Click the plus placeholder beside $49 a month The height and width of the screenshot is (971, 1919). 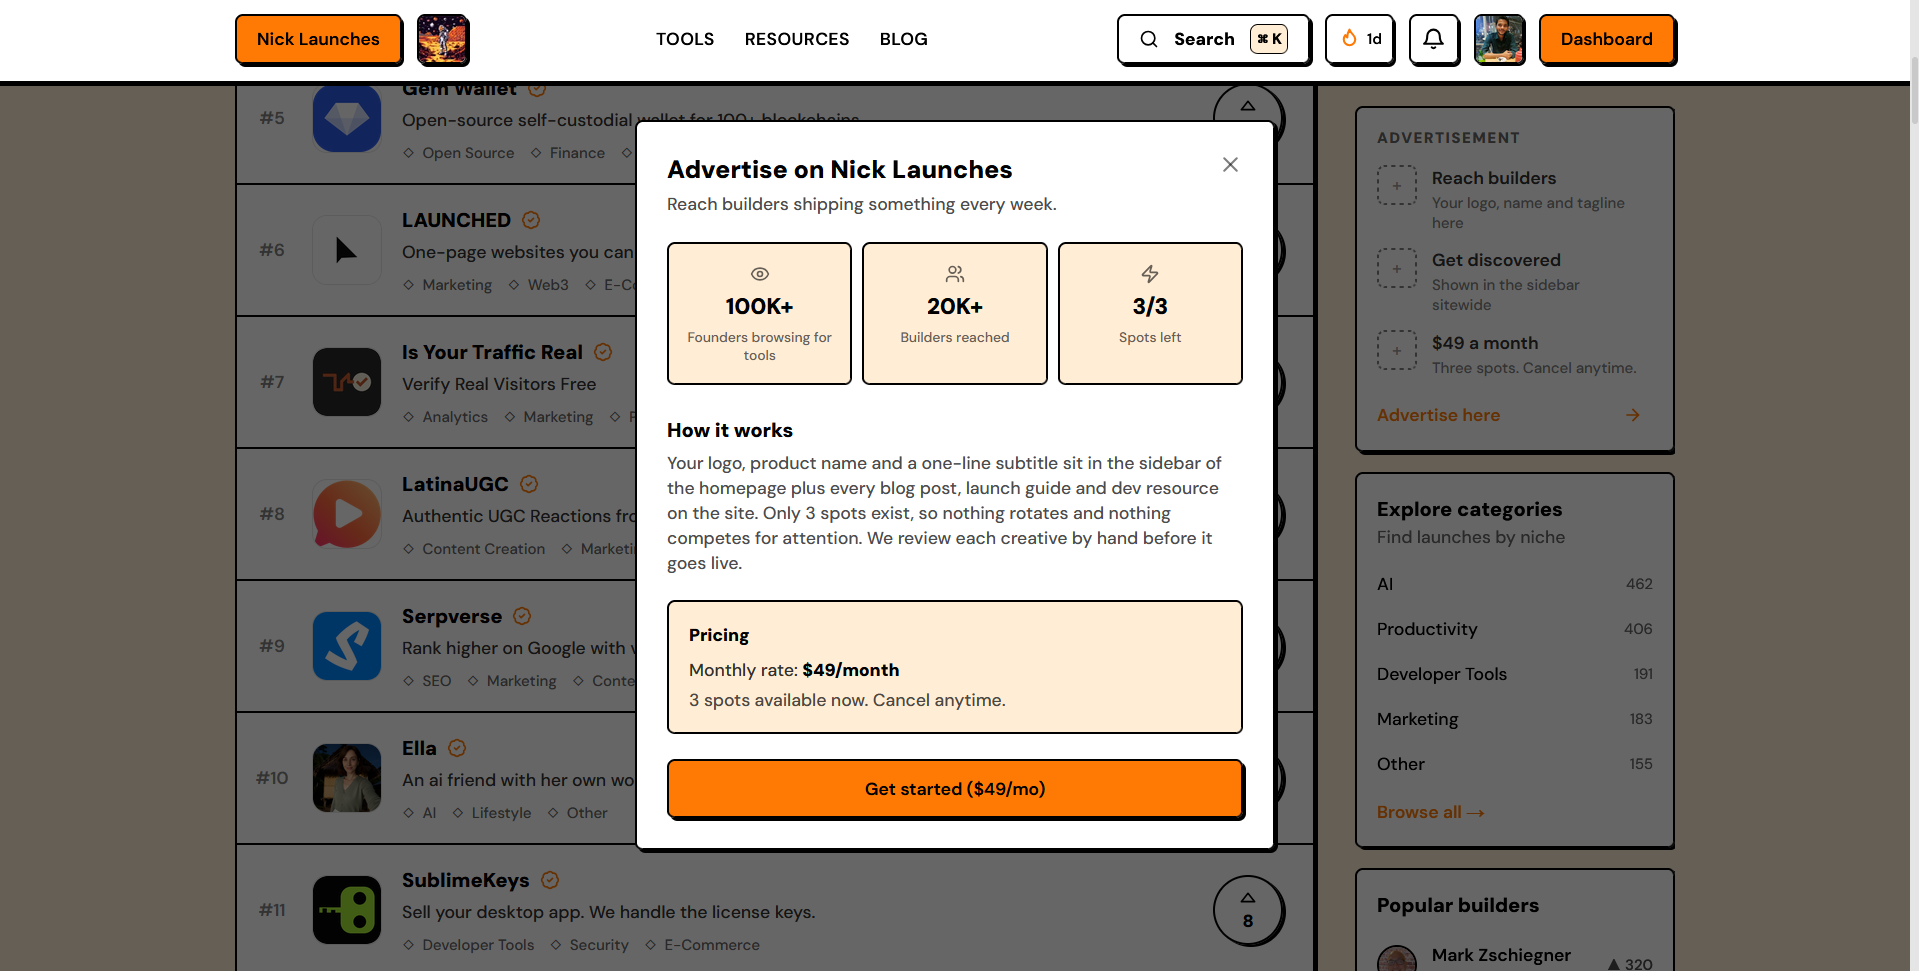click(1397, 350)
